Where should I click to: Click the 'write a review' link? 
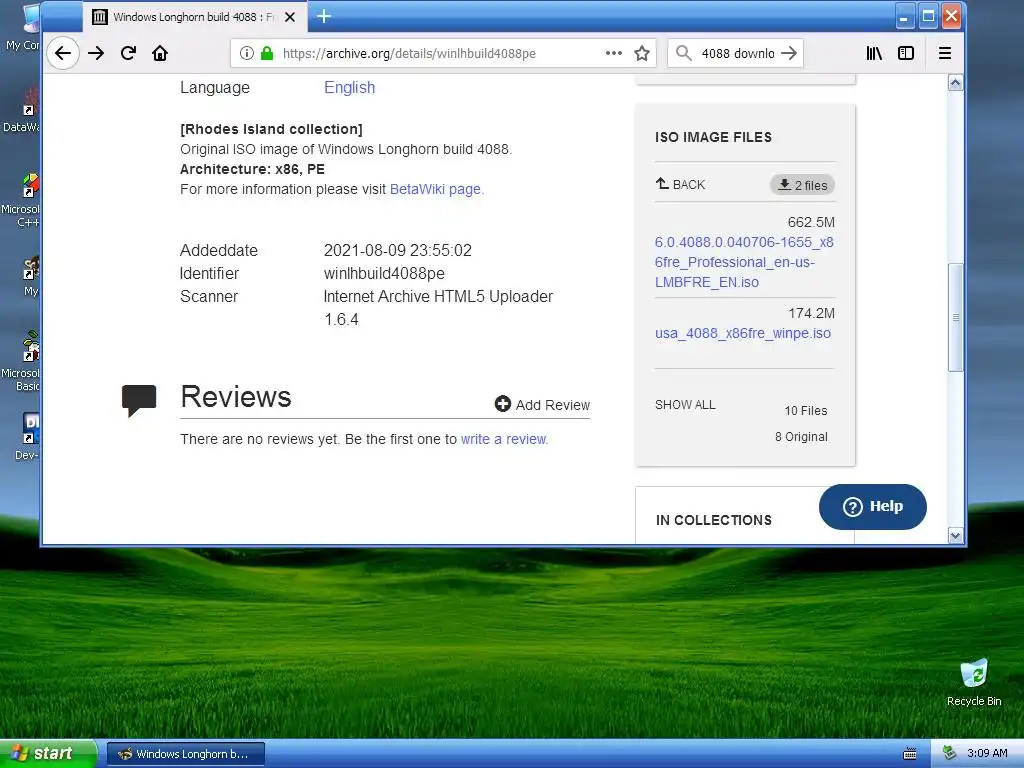point(504,439)
